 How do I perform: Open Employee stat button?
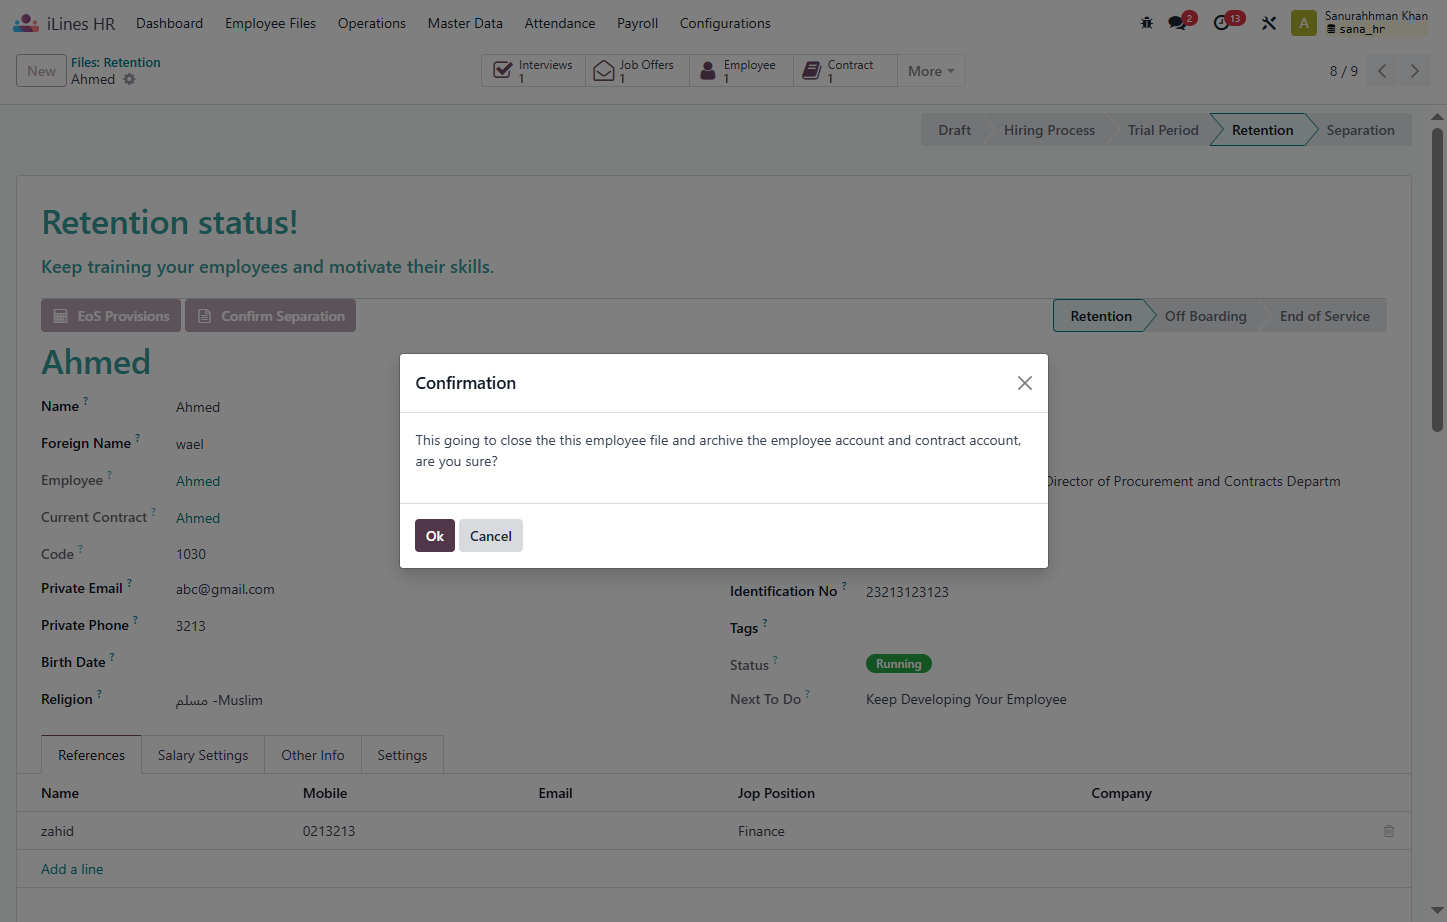(x=742, y=71)
